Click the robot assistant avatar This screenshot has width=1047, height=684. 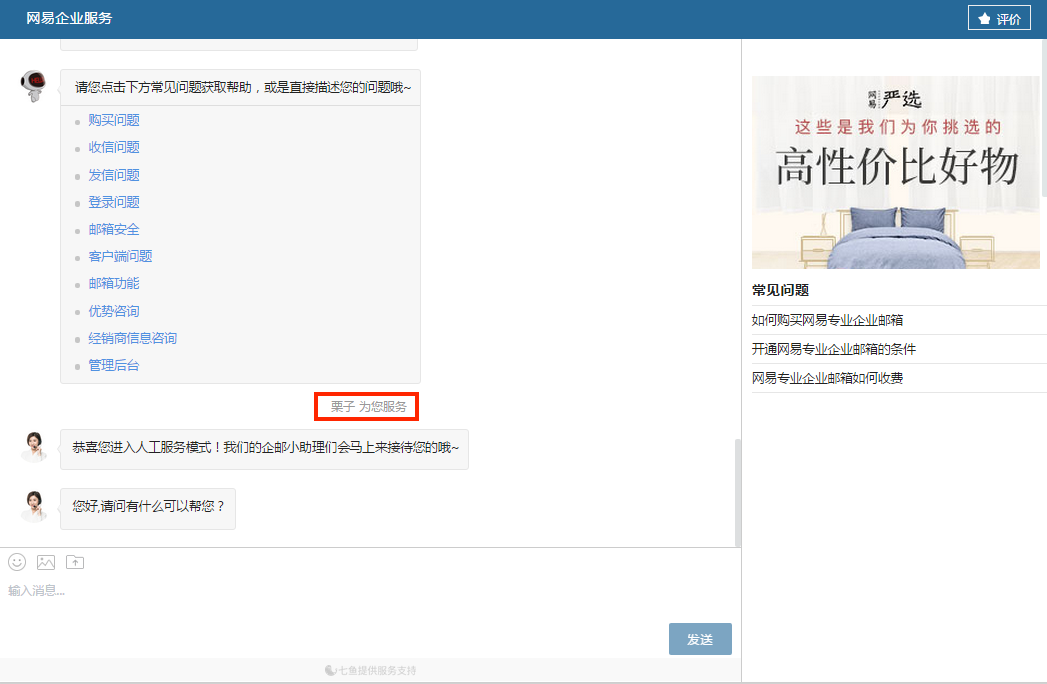[x=35, y=86]
